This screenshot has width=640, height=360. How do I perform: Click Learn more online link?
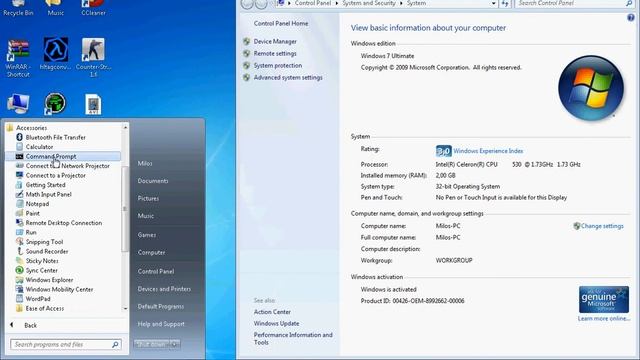pyautogui.click(x=604, y=318)
